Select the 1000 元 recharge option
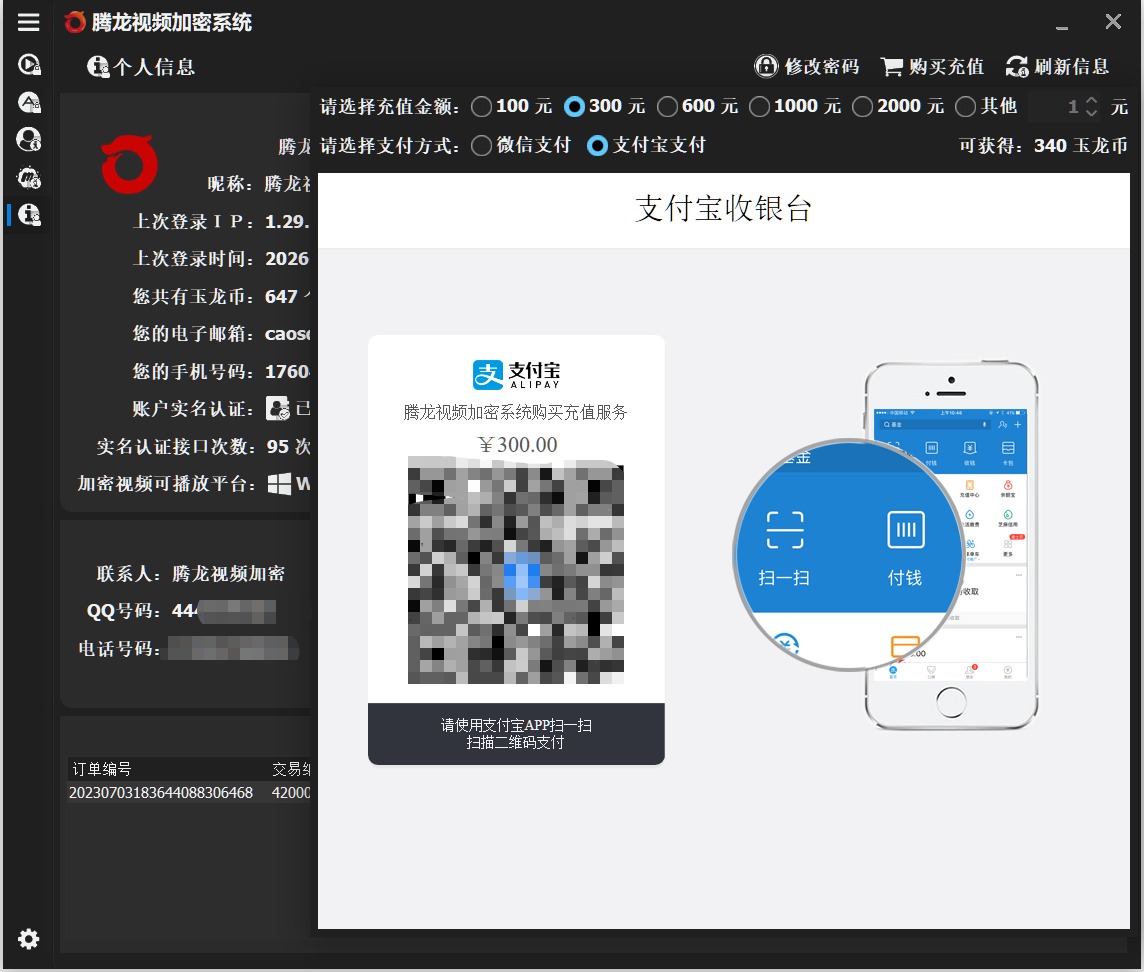1144x972 pixels. [760, 107]
